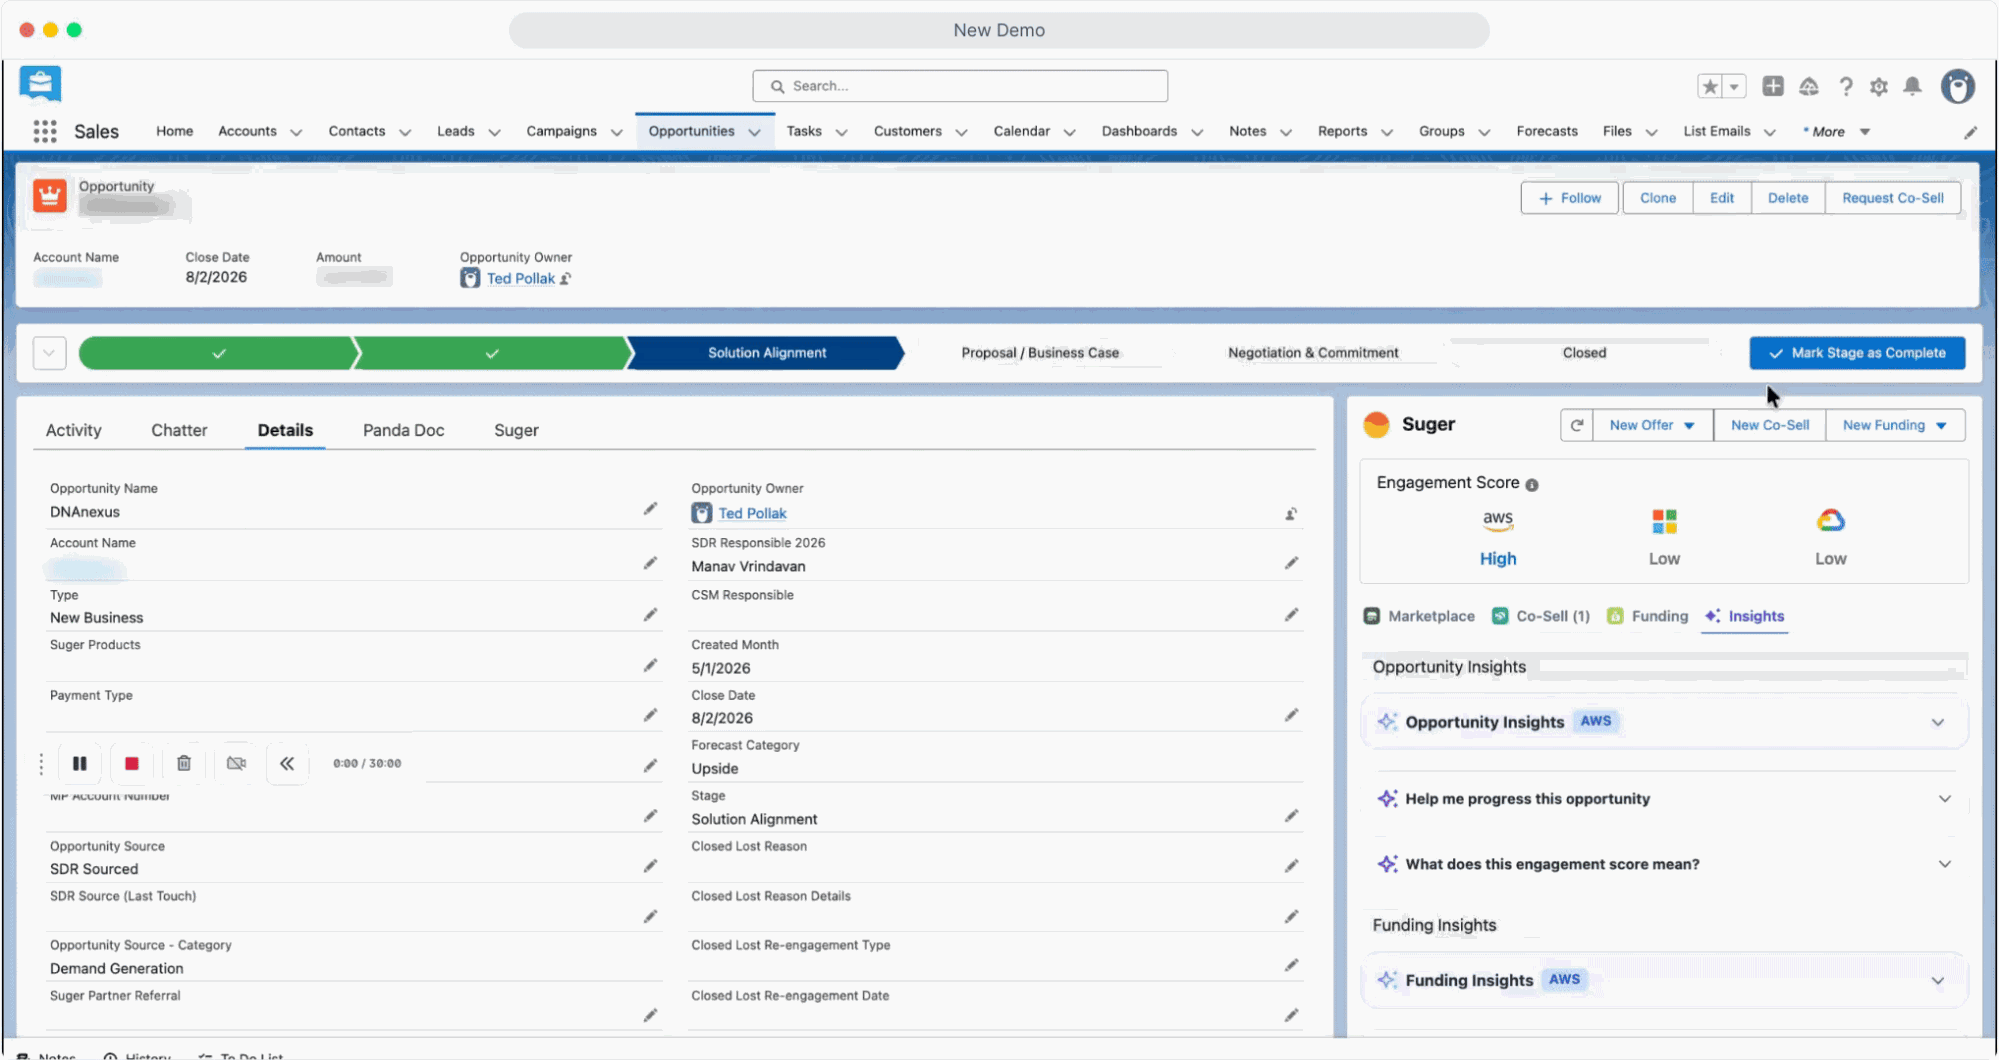Click the Search input field
This screenshot has height=1061, width=1999.
click(x=960, y=86)
